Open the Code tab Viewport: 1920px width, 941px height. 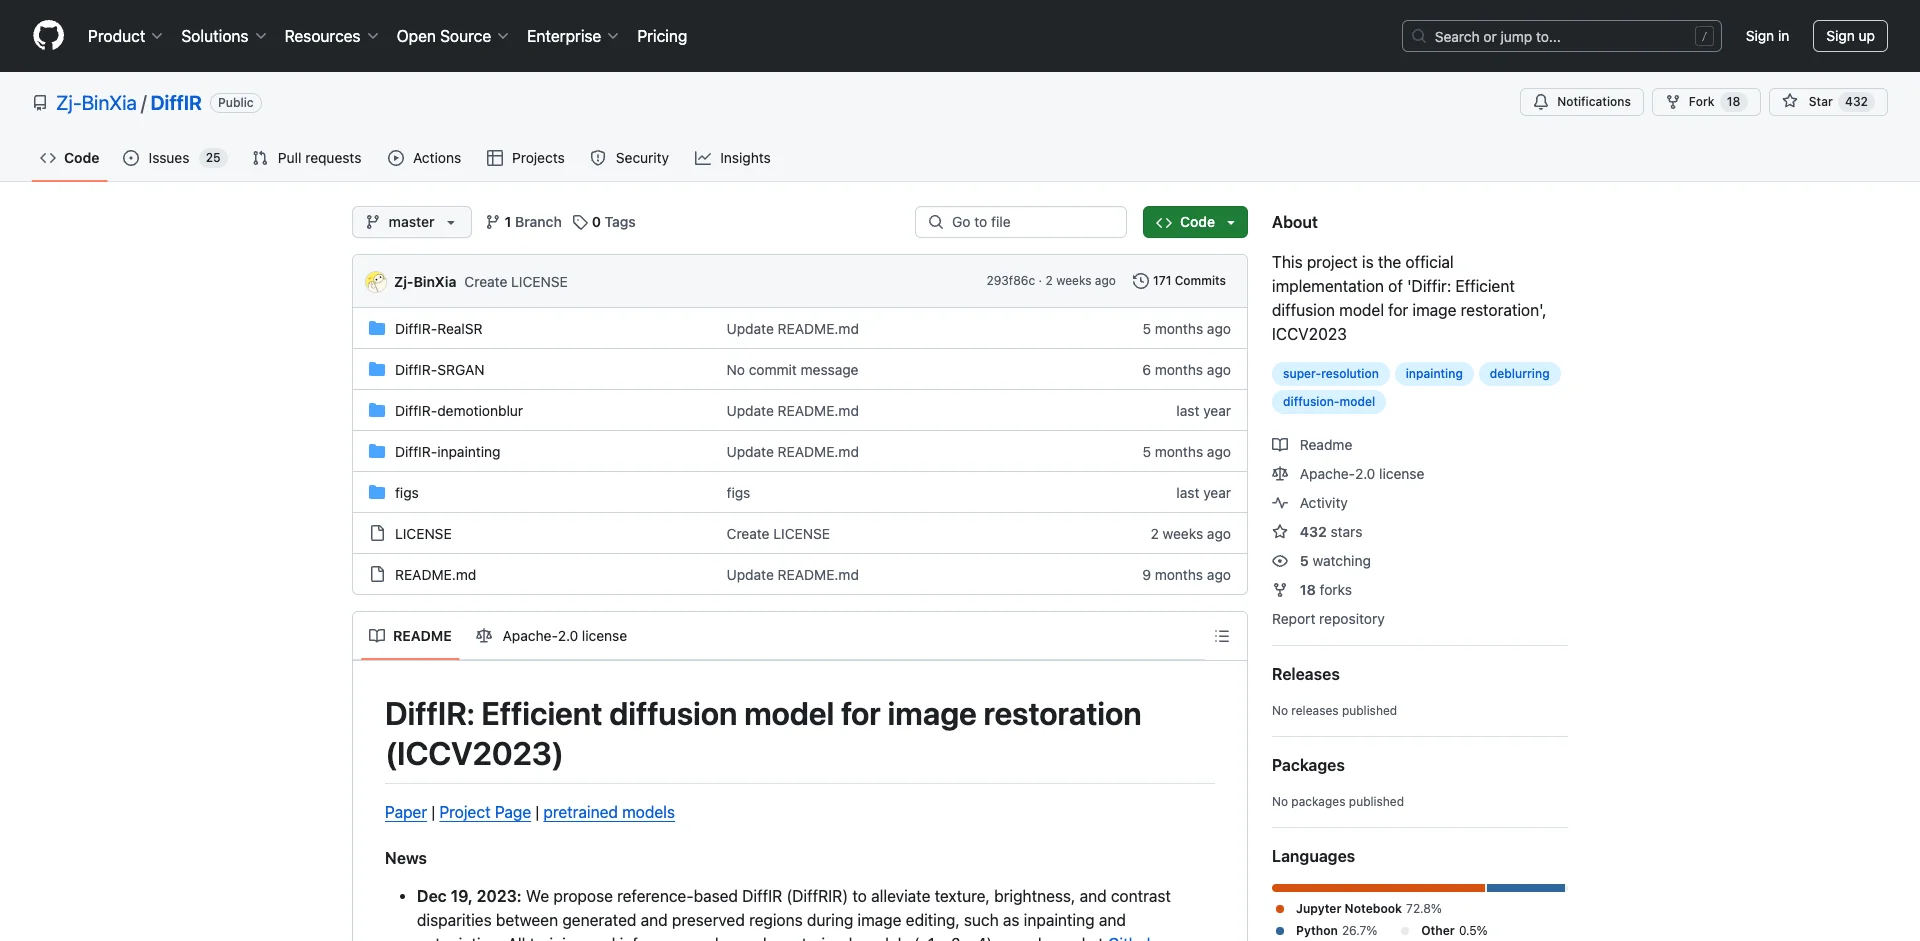[x=69, y=158]
